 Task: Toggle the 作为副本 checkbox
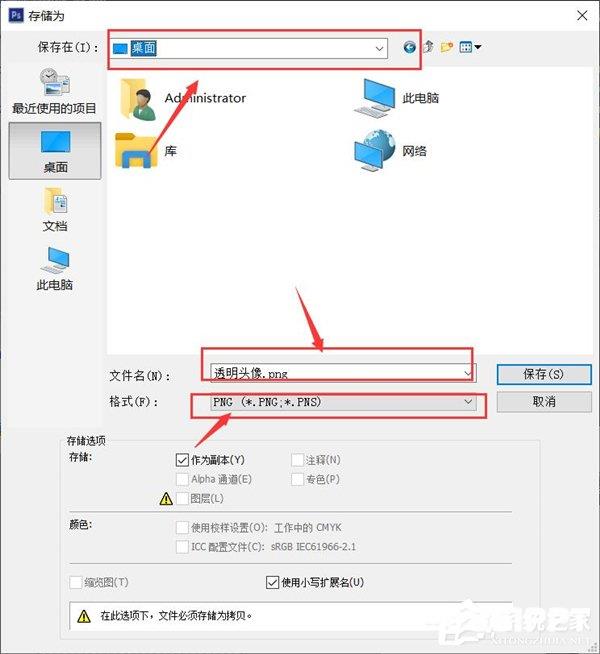tap(182, 460)
